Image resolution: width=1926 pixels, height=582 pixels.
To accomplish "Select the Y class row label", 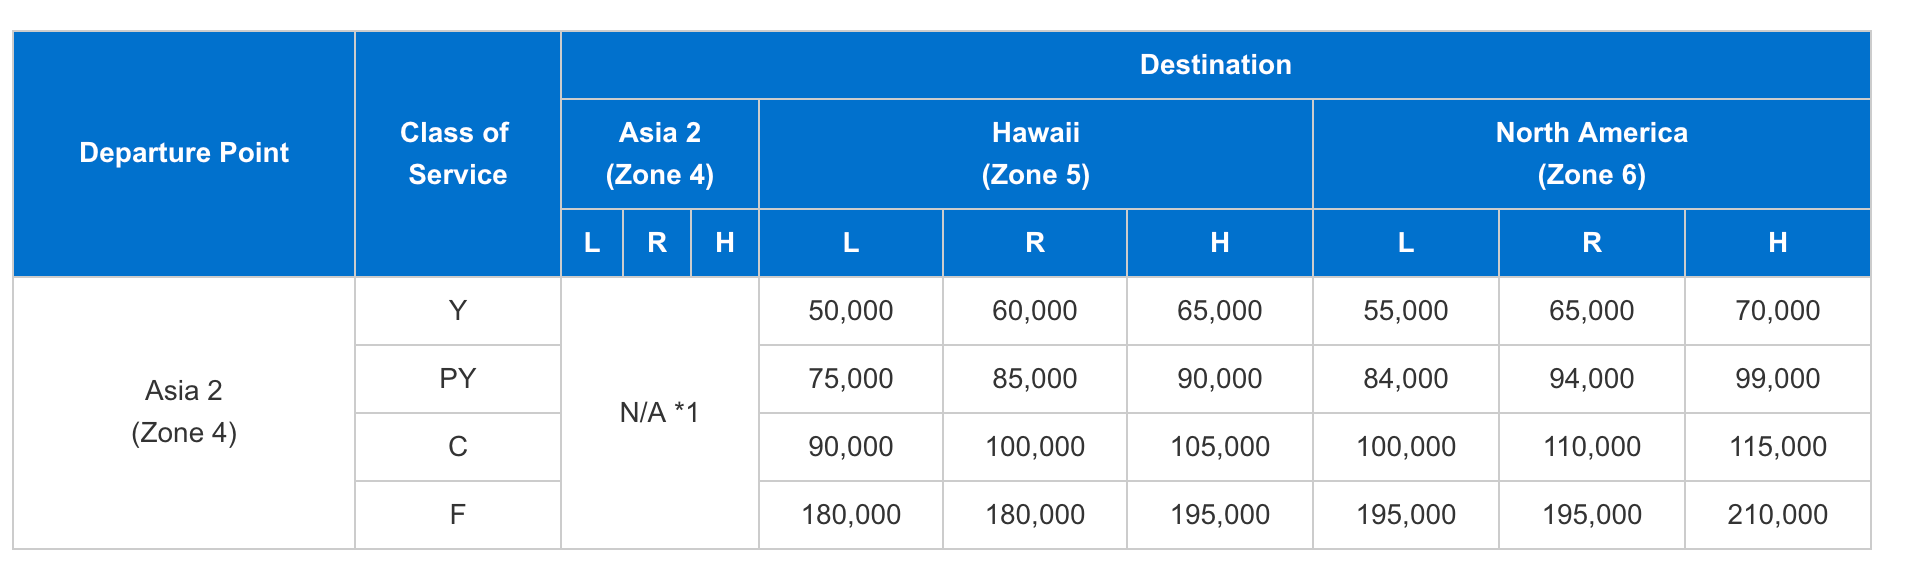I will coord(458,311).
